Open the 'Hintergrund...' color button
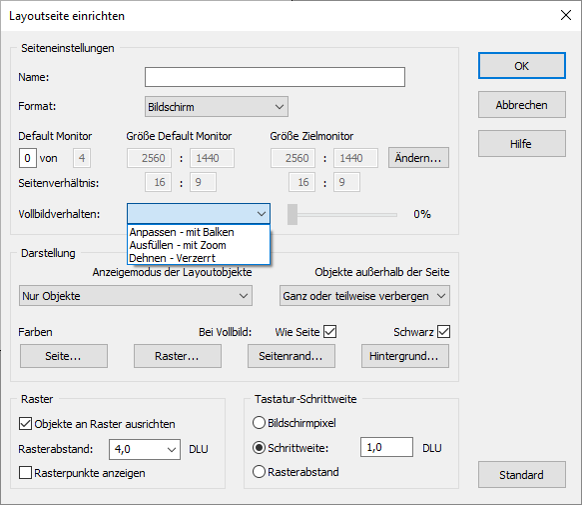The height and width of the screenshot is (505, 582). [x=405, y=356]
